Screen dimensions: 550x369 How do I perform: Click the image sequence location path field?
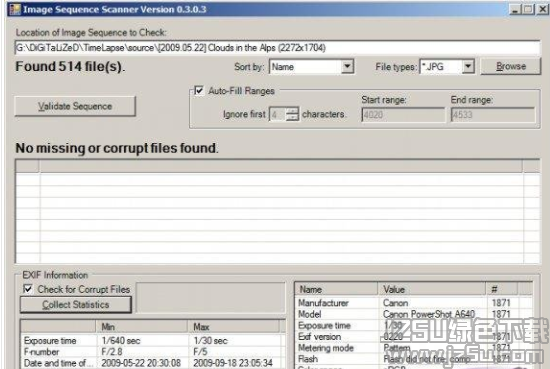coord(277,48)
